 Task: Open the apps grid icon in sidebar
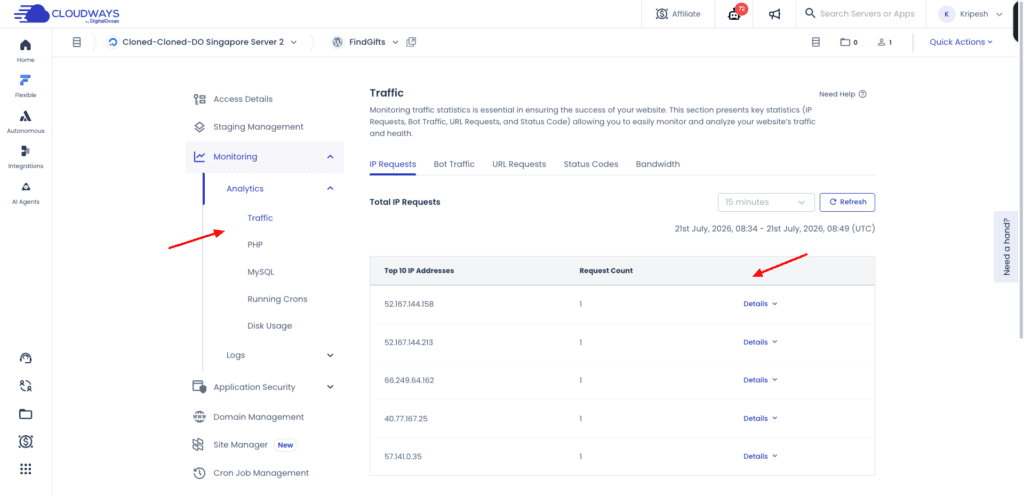pyautogui.click(x=25, y=469)
